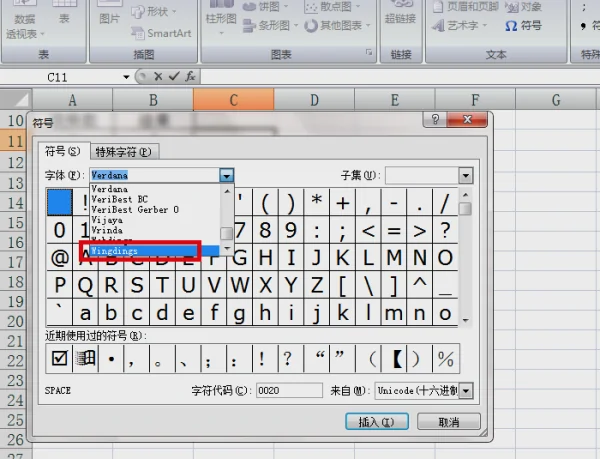Click the 条形图 bar chart icon
This screenshot has height=459, width=600.
click(270, 26)
